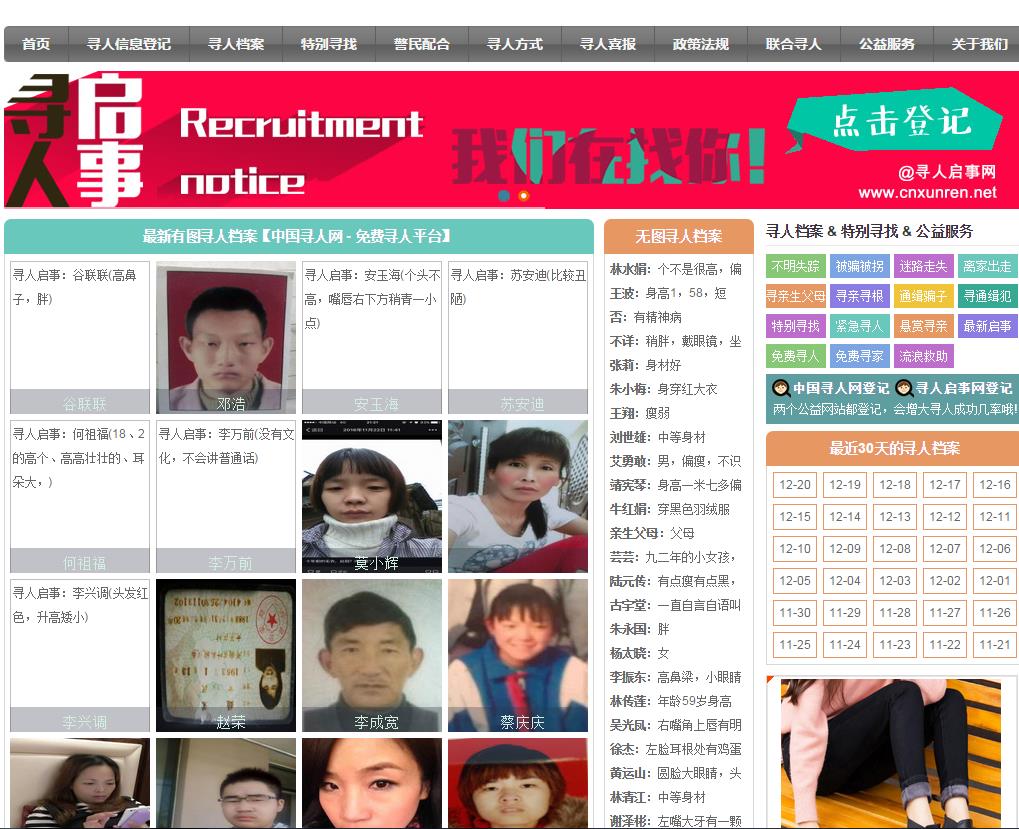Open the 寻人喜报 menu
The width and height of the screenshot is (1019, 829).
pyautogui.click(x=608, y=44)
